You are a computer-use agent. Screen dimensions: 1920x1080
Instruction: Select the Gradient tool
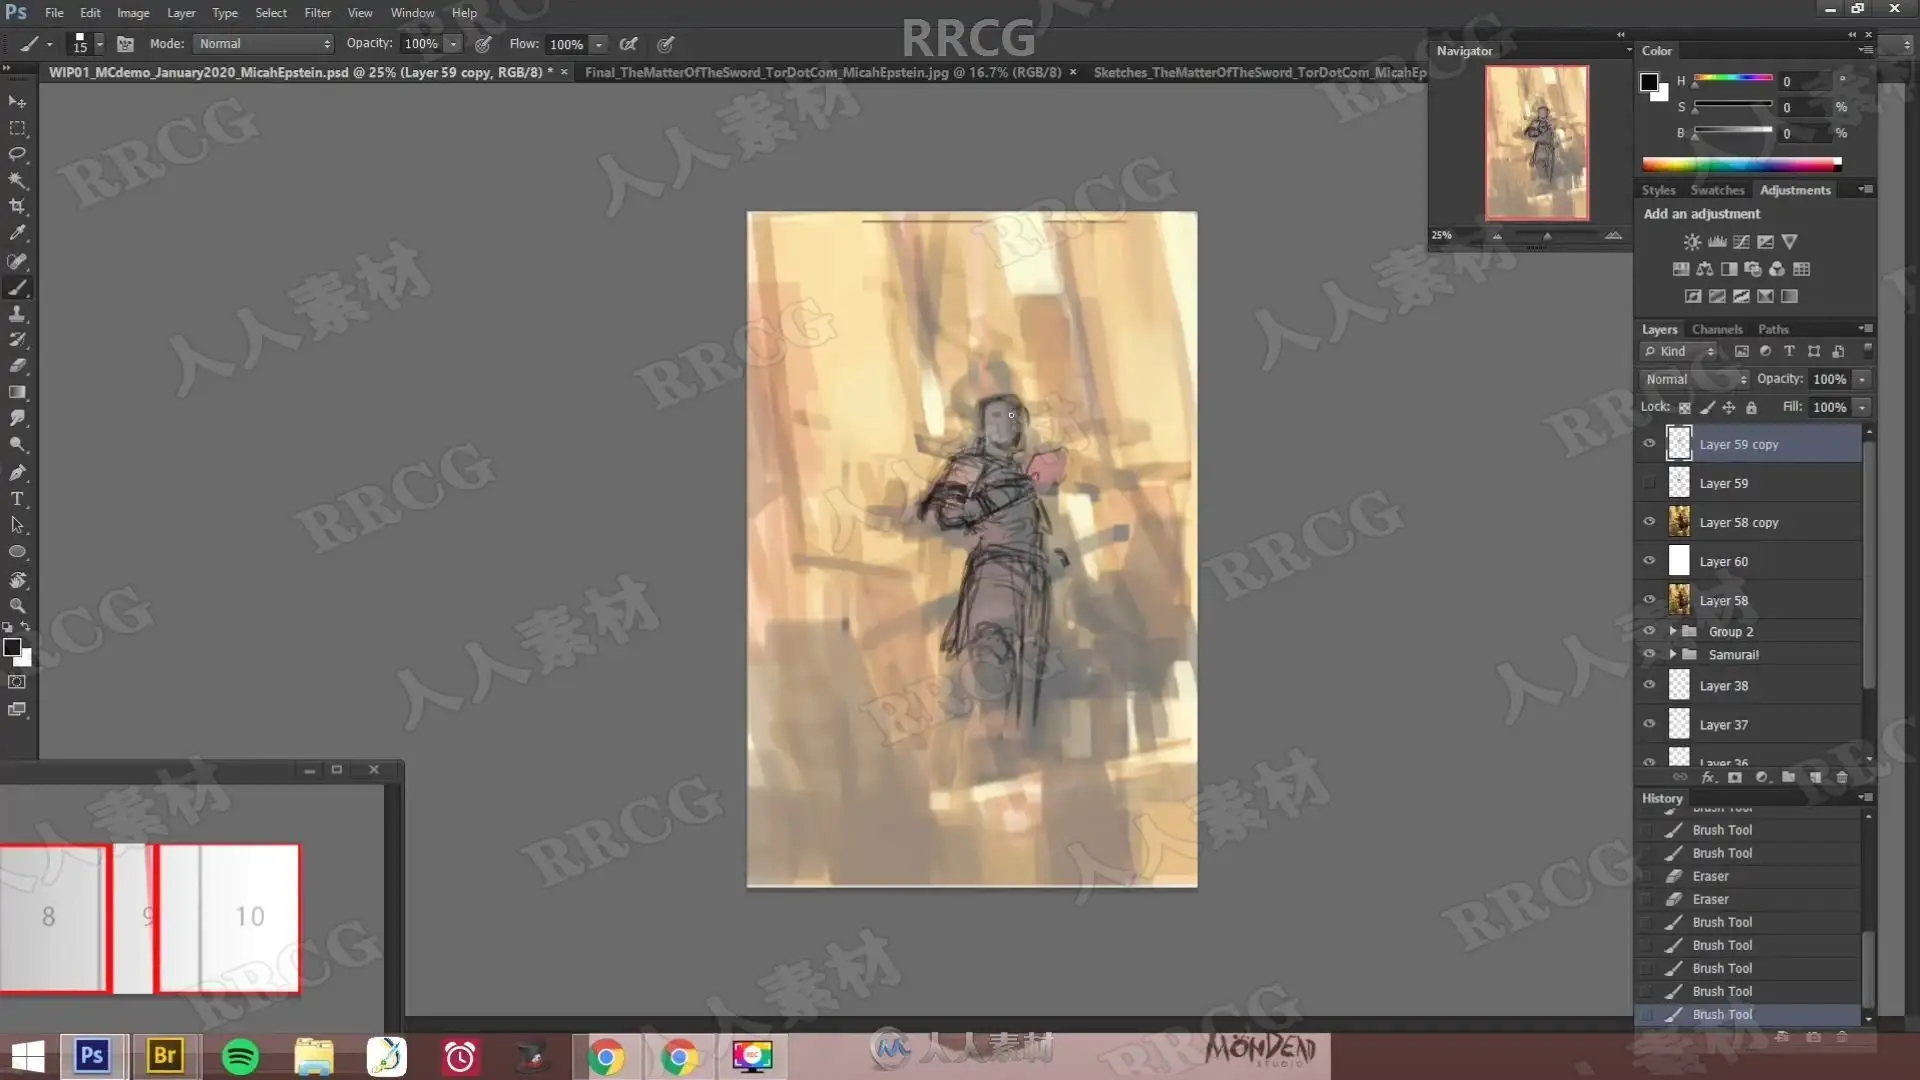tap(17, 392)
